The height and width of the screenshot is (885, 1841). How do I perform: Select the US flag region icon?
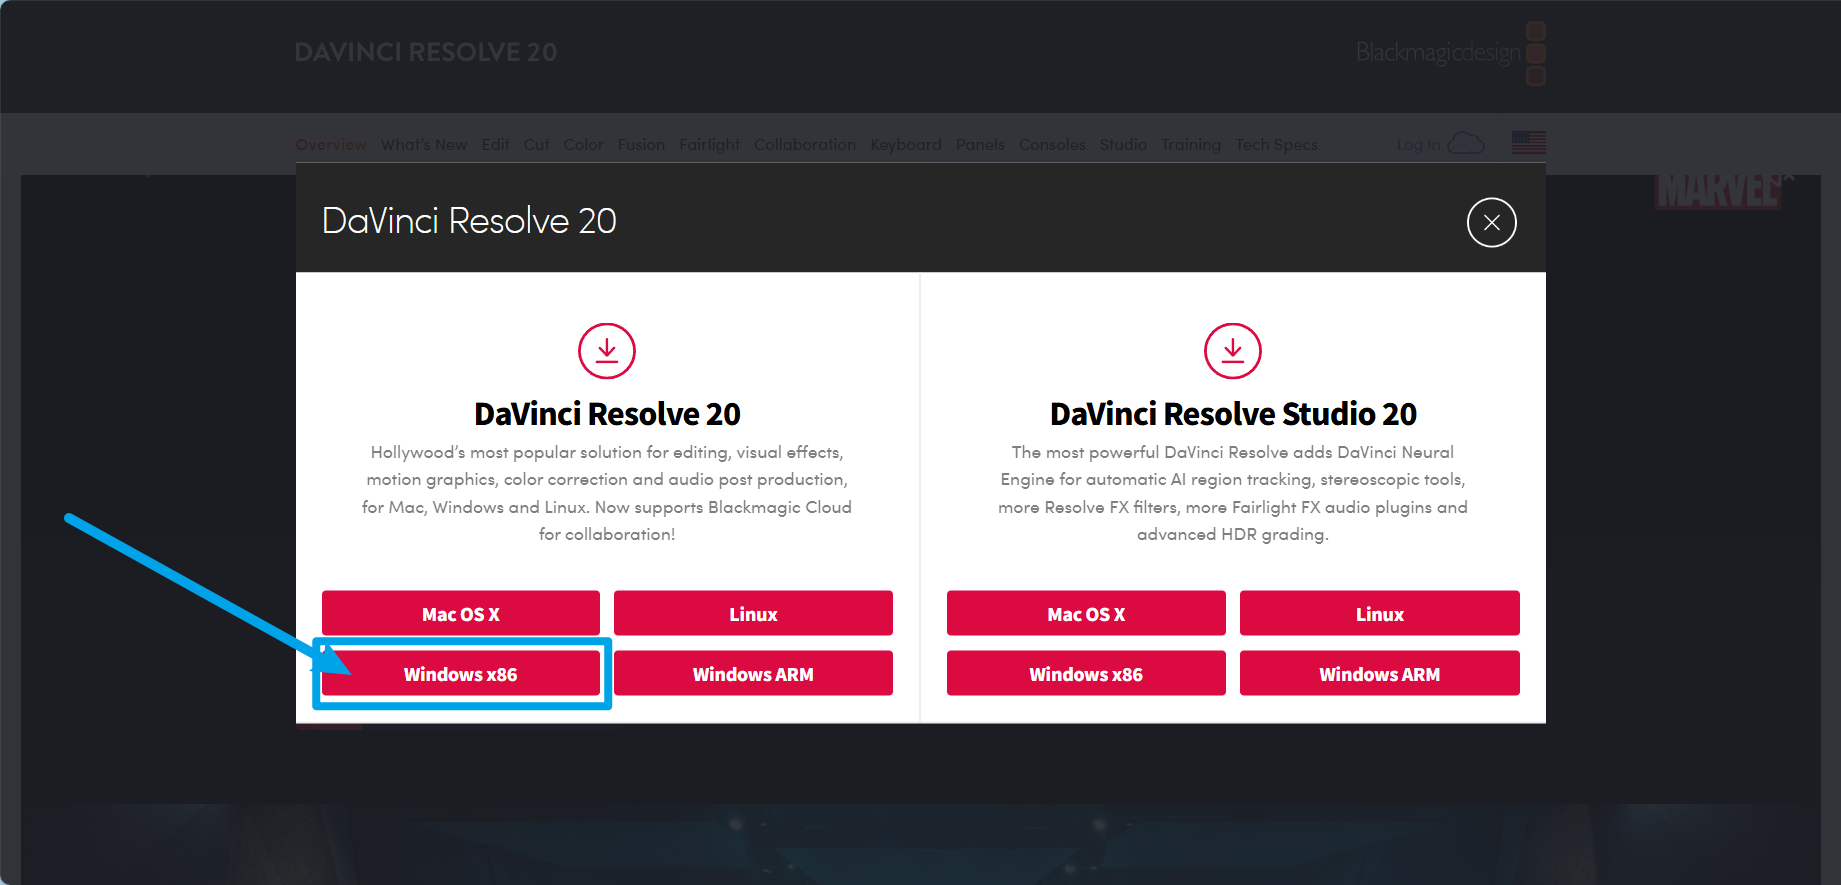tap(1528, 143)
